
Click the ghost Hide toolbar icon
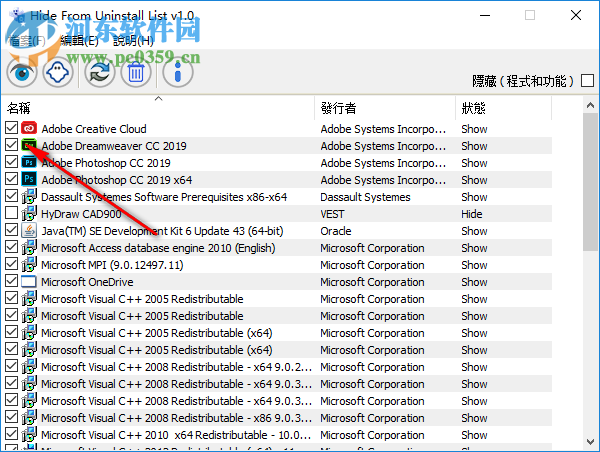tap(58, 72)
